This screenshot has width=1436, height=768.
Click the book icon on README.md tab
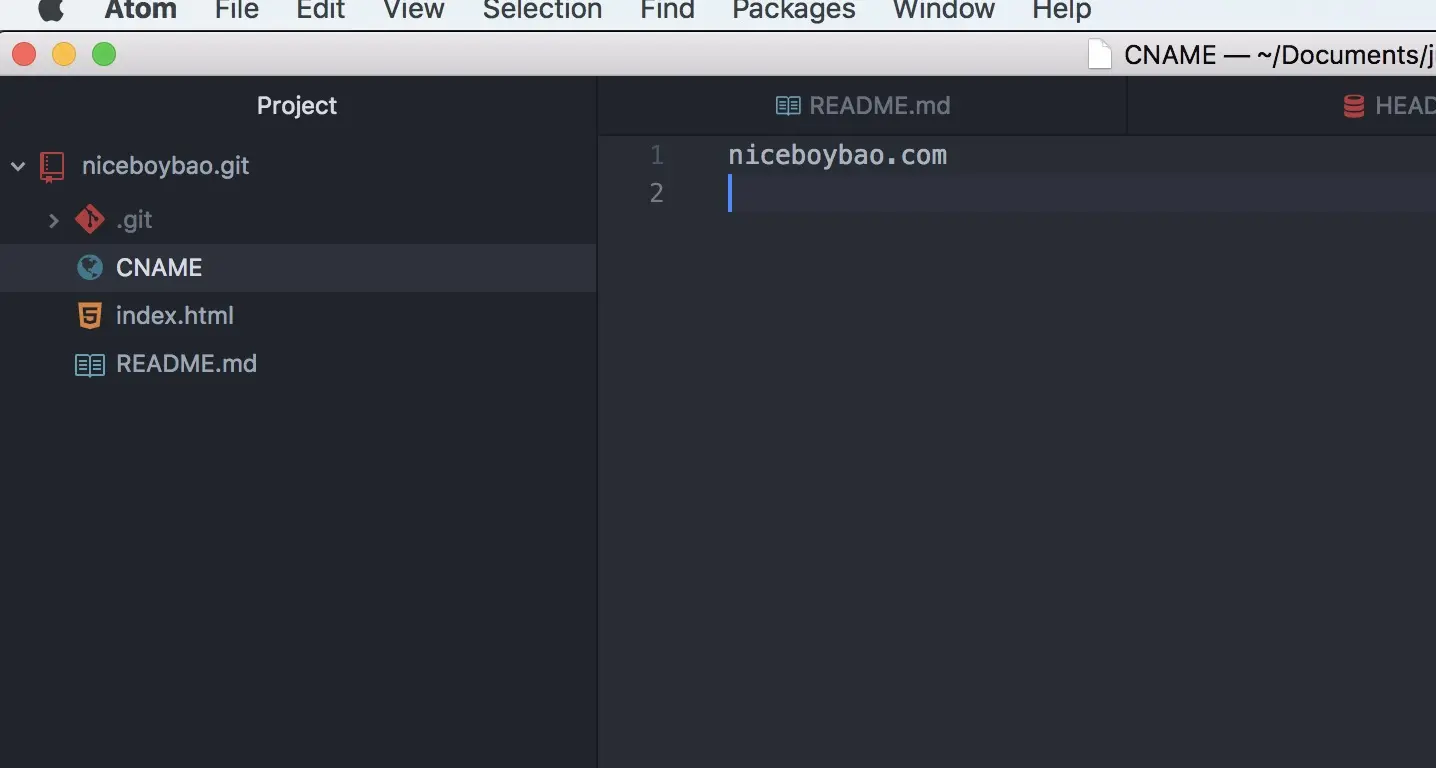click(x=788, y=106)
